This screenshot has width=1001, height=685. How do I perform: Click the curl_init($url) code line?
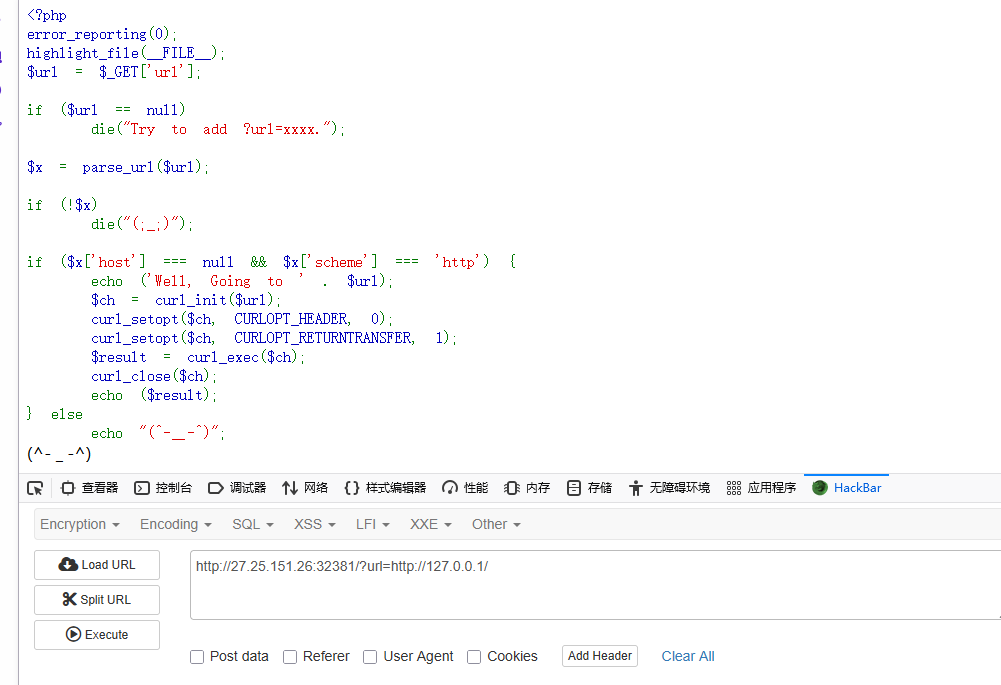tap(186, 300)
